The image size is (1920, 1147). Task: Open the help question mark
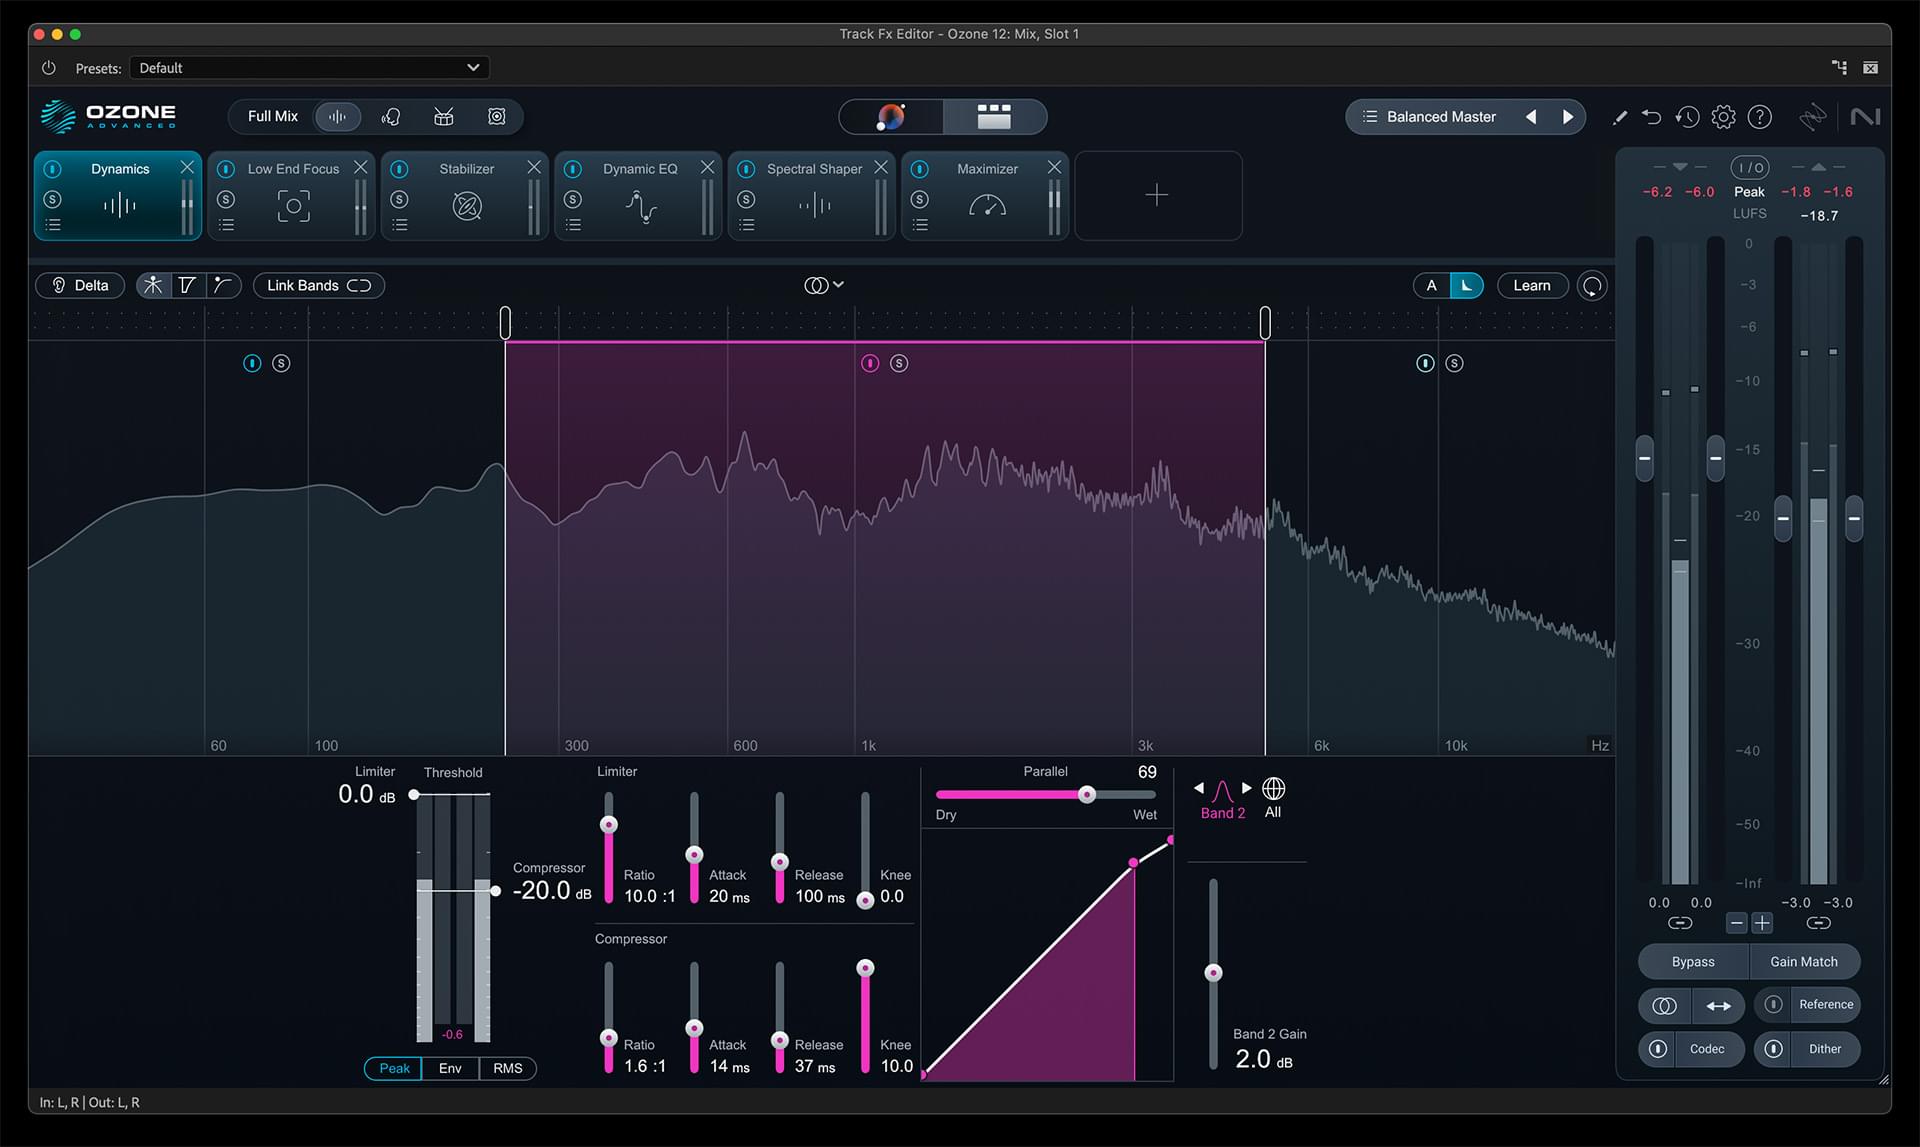1760,117
